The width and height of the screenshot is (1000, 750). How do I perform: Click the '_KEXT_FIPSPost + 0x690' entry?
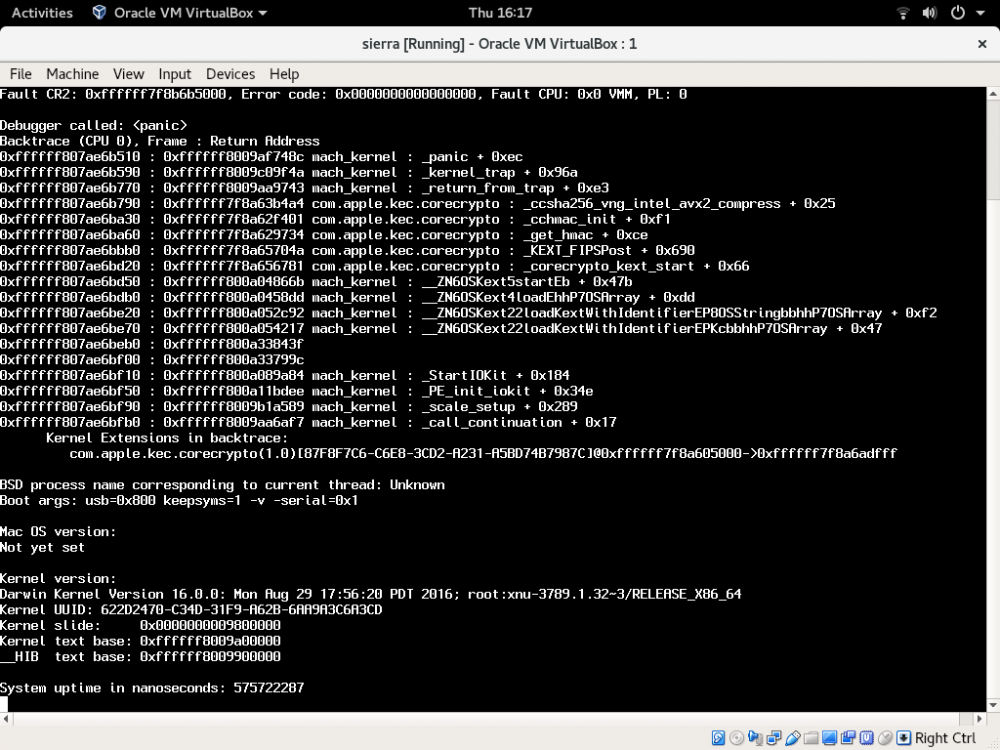pyautogui.click(x=609, y=251)
